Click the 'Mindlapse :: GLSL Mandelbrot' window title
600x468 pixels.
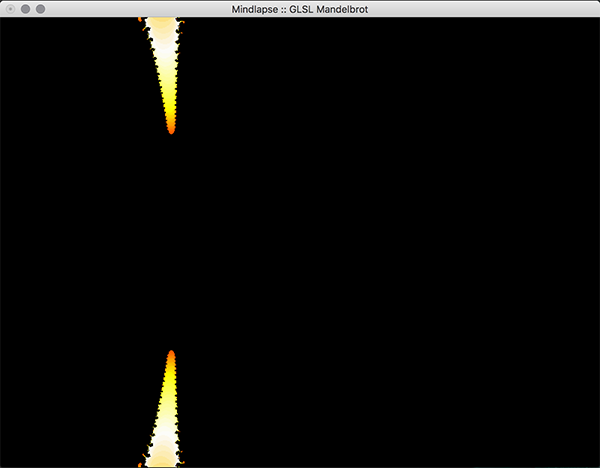coord(299,8)
